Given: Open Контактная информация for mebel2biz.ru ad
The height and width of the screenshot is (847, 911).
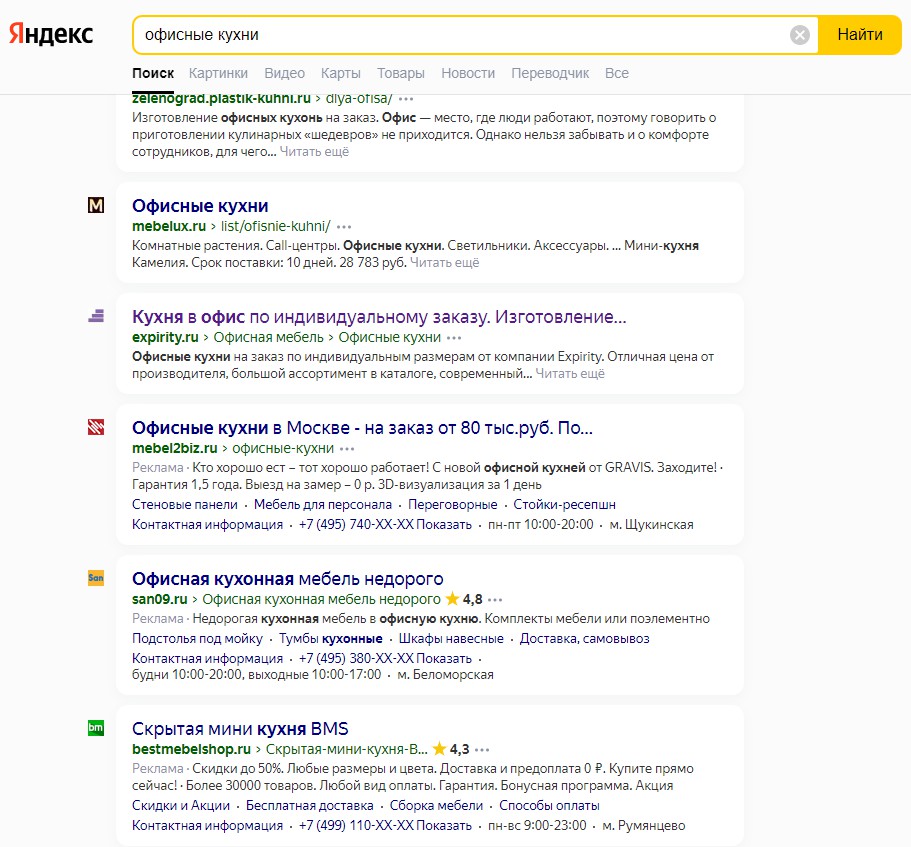Looking at the screenshot, I should [x=207, y=525].
